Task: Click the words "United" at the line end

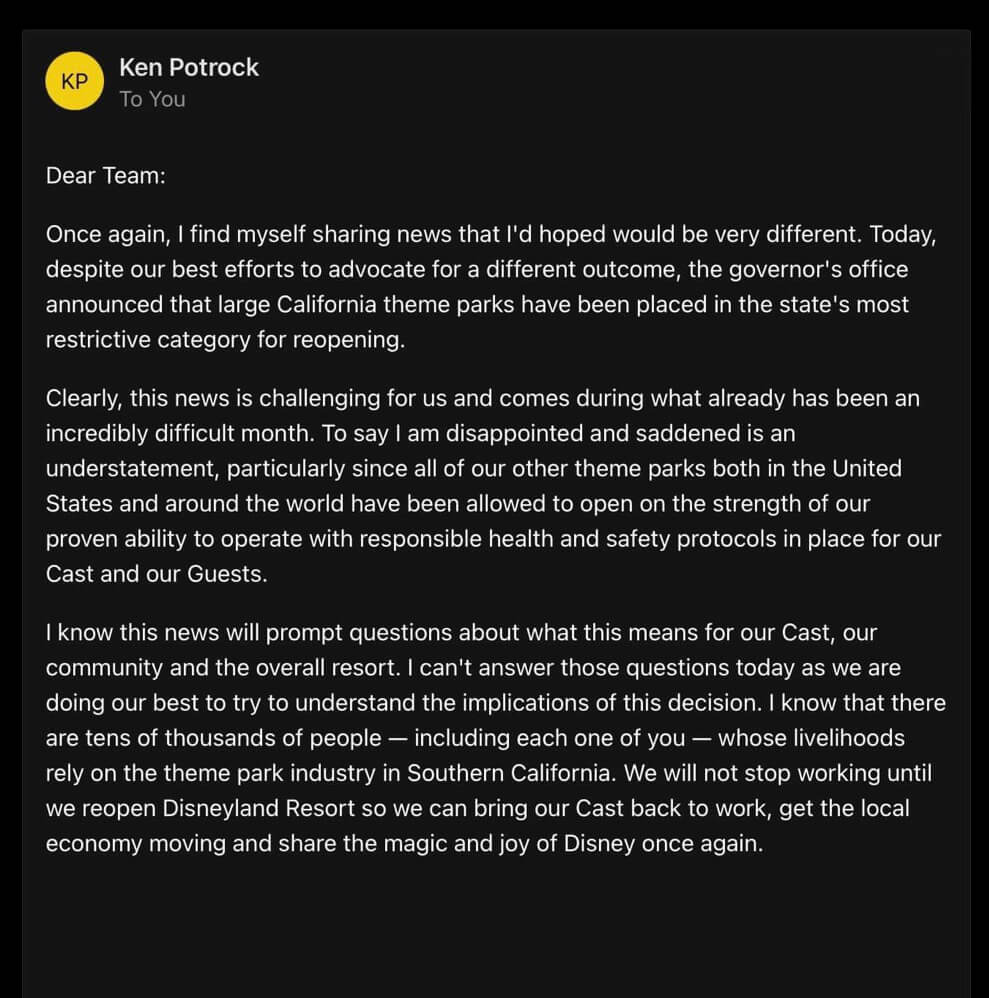Action: coord(867,468)
